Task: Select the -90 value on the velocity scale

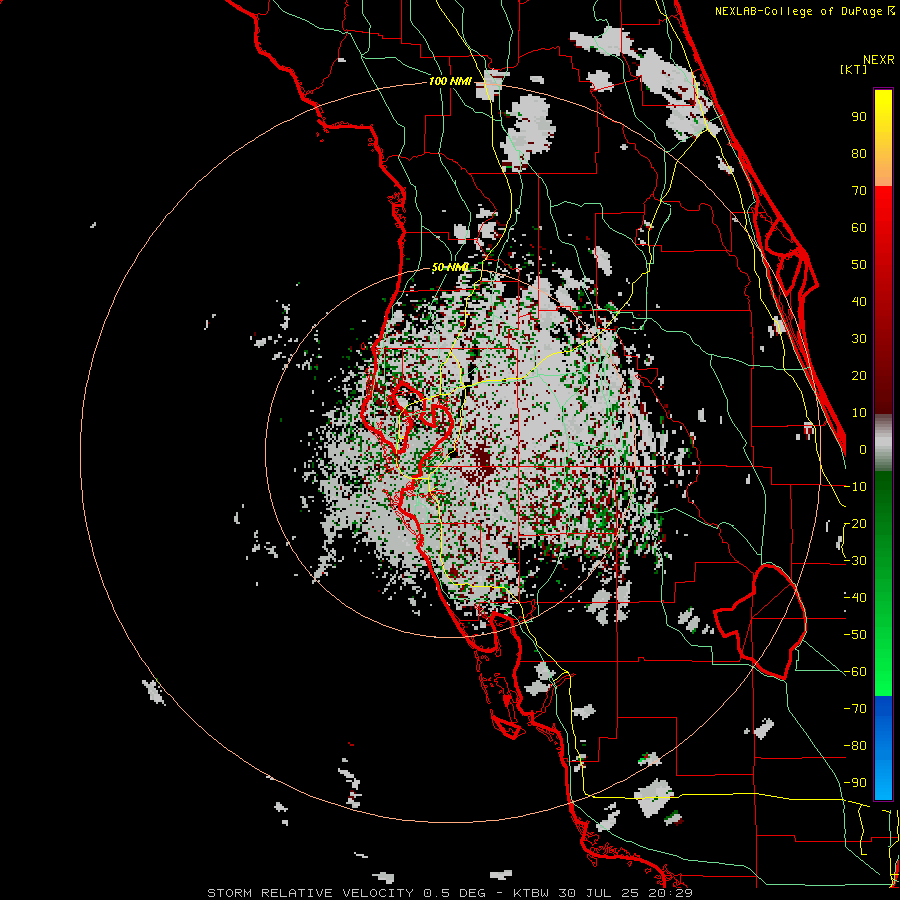Action: click(x=855, y=783)
